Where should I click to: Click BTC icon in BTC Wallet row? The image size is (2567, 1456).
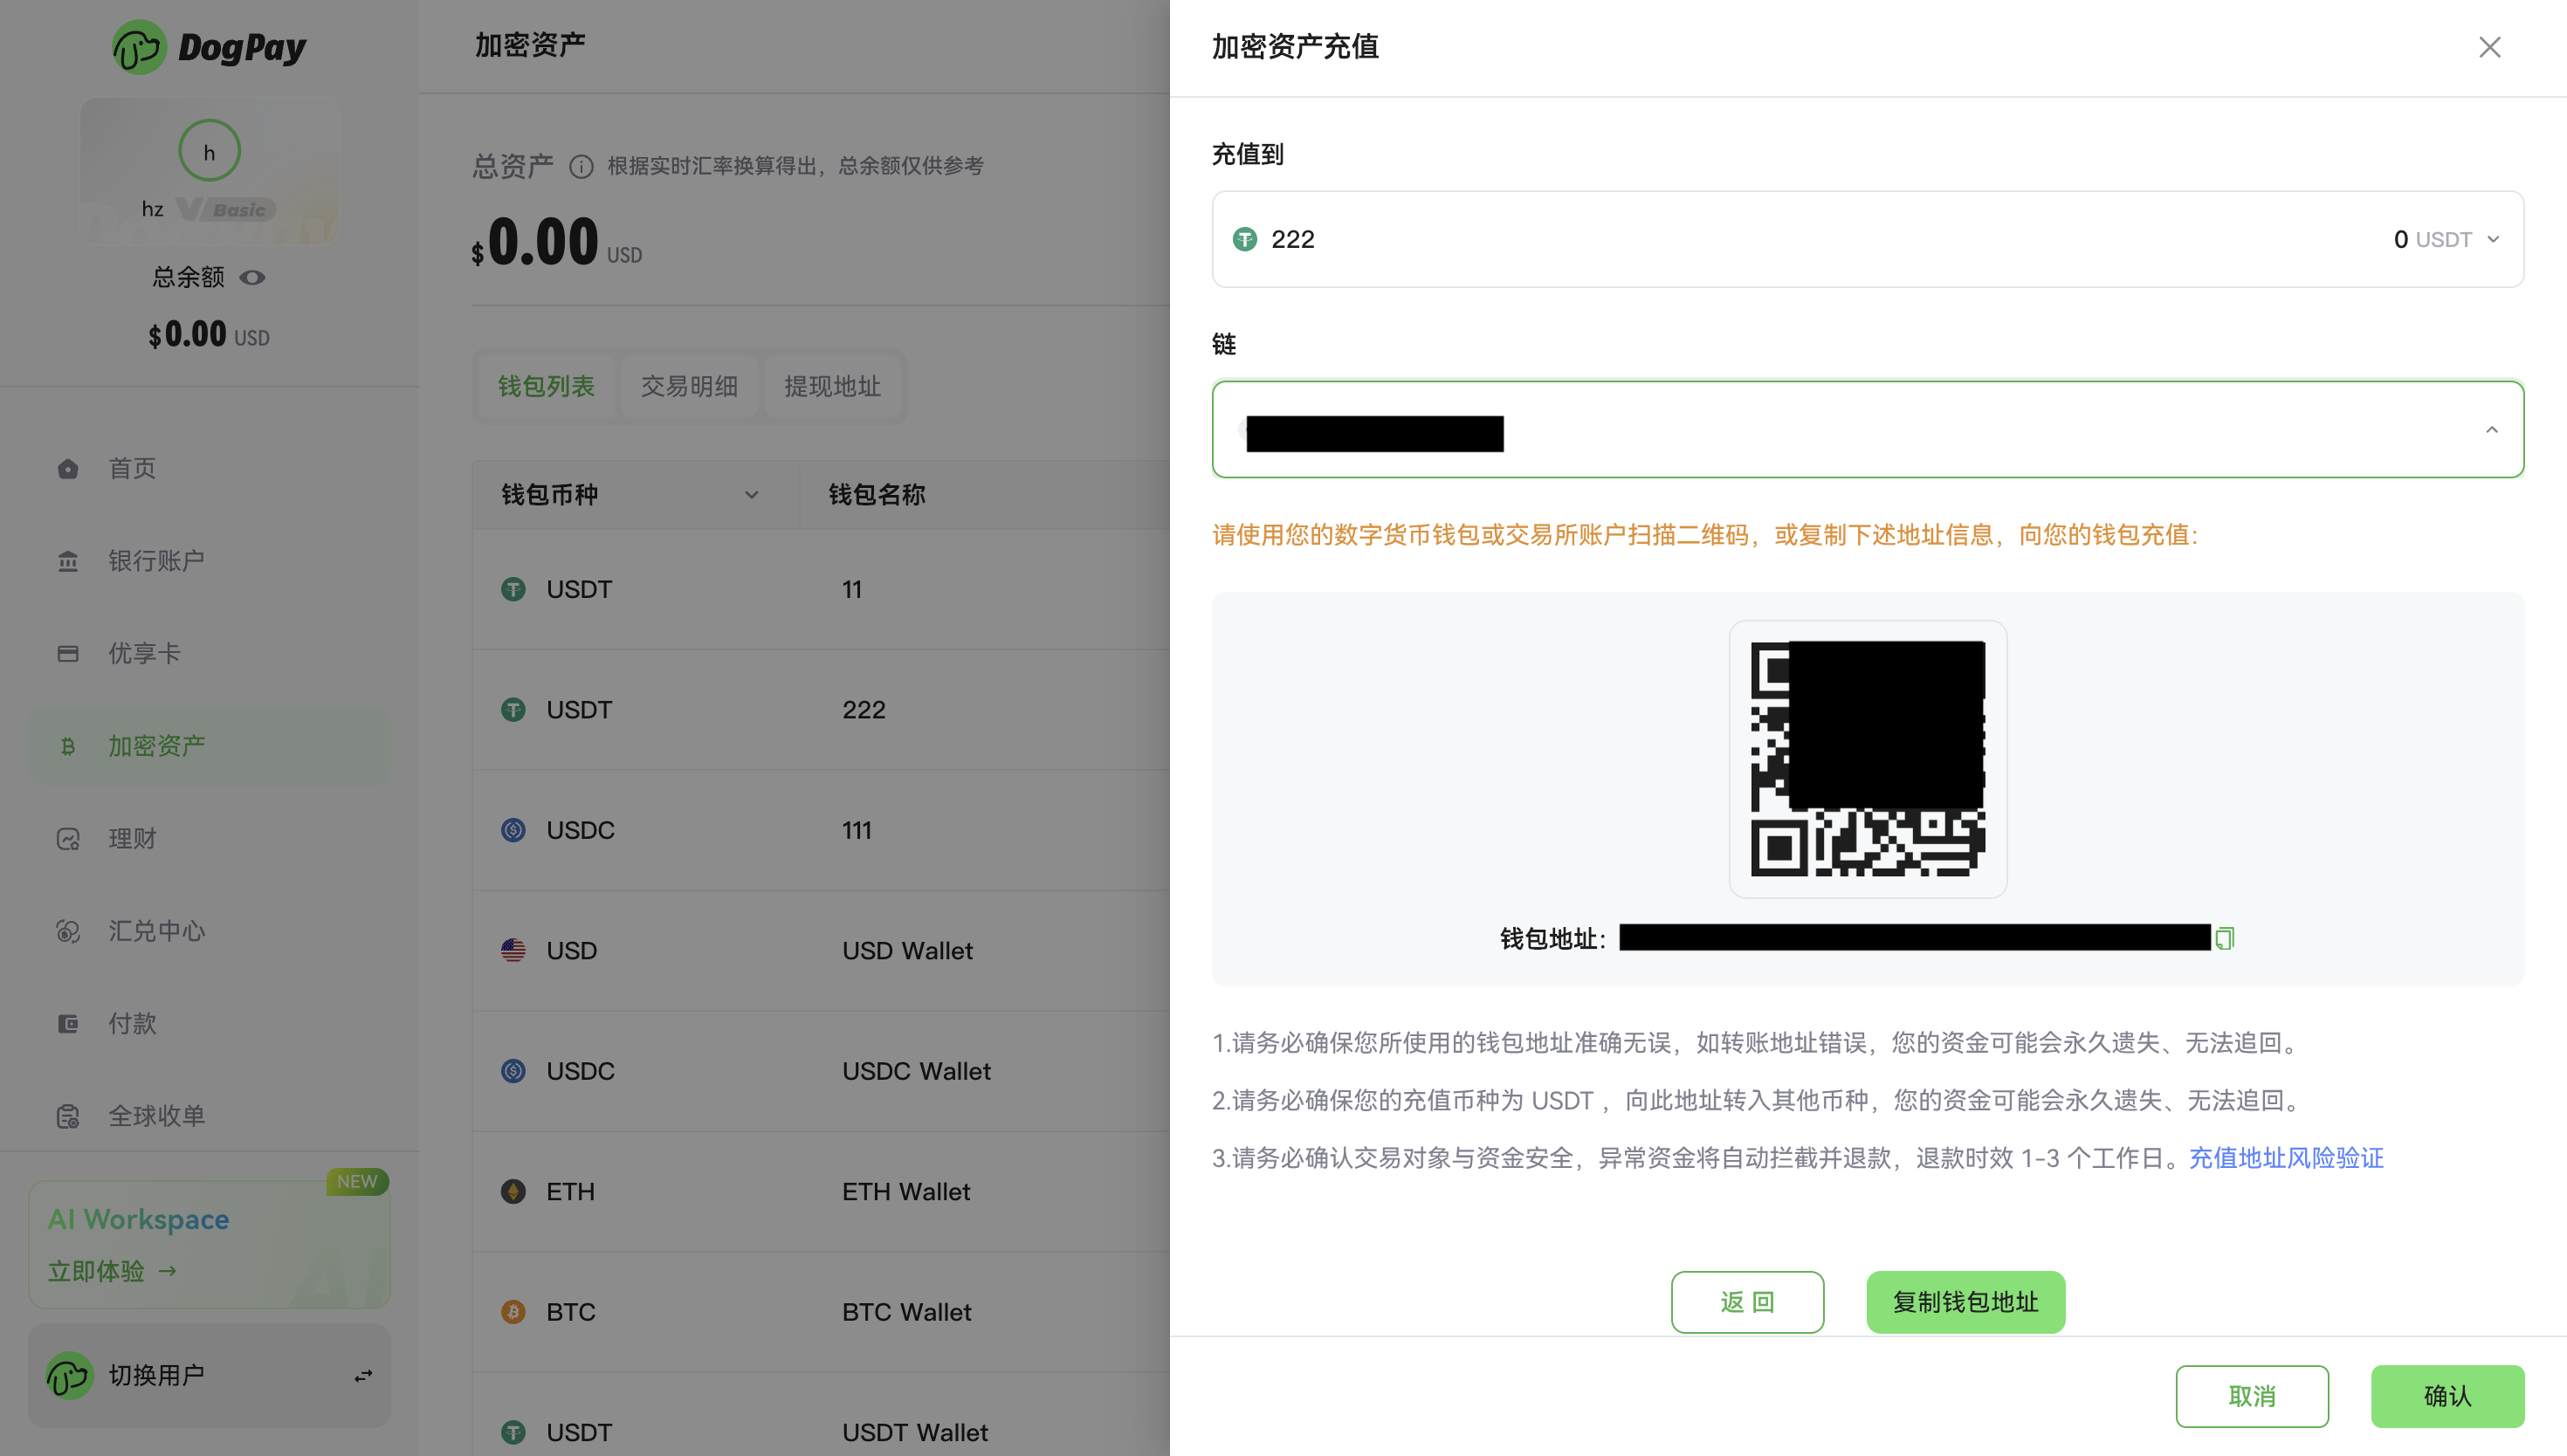(513, 1312)
